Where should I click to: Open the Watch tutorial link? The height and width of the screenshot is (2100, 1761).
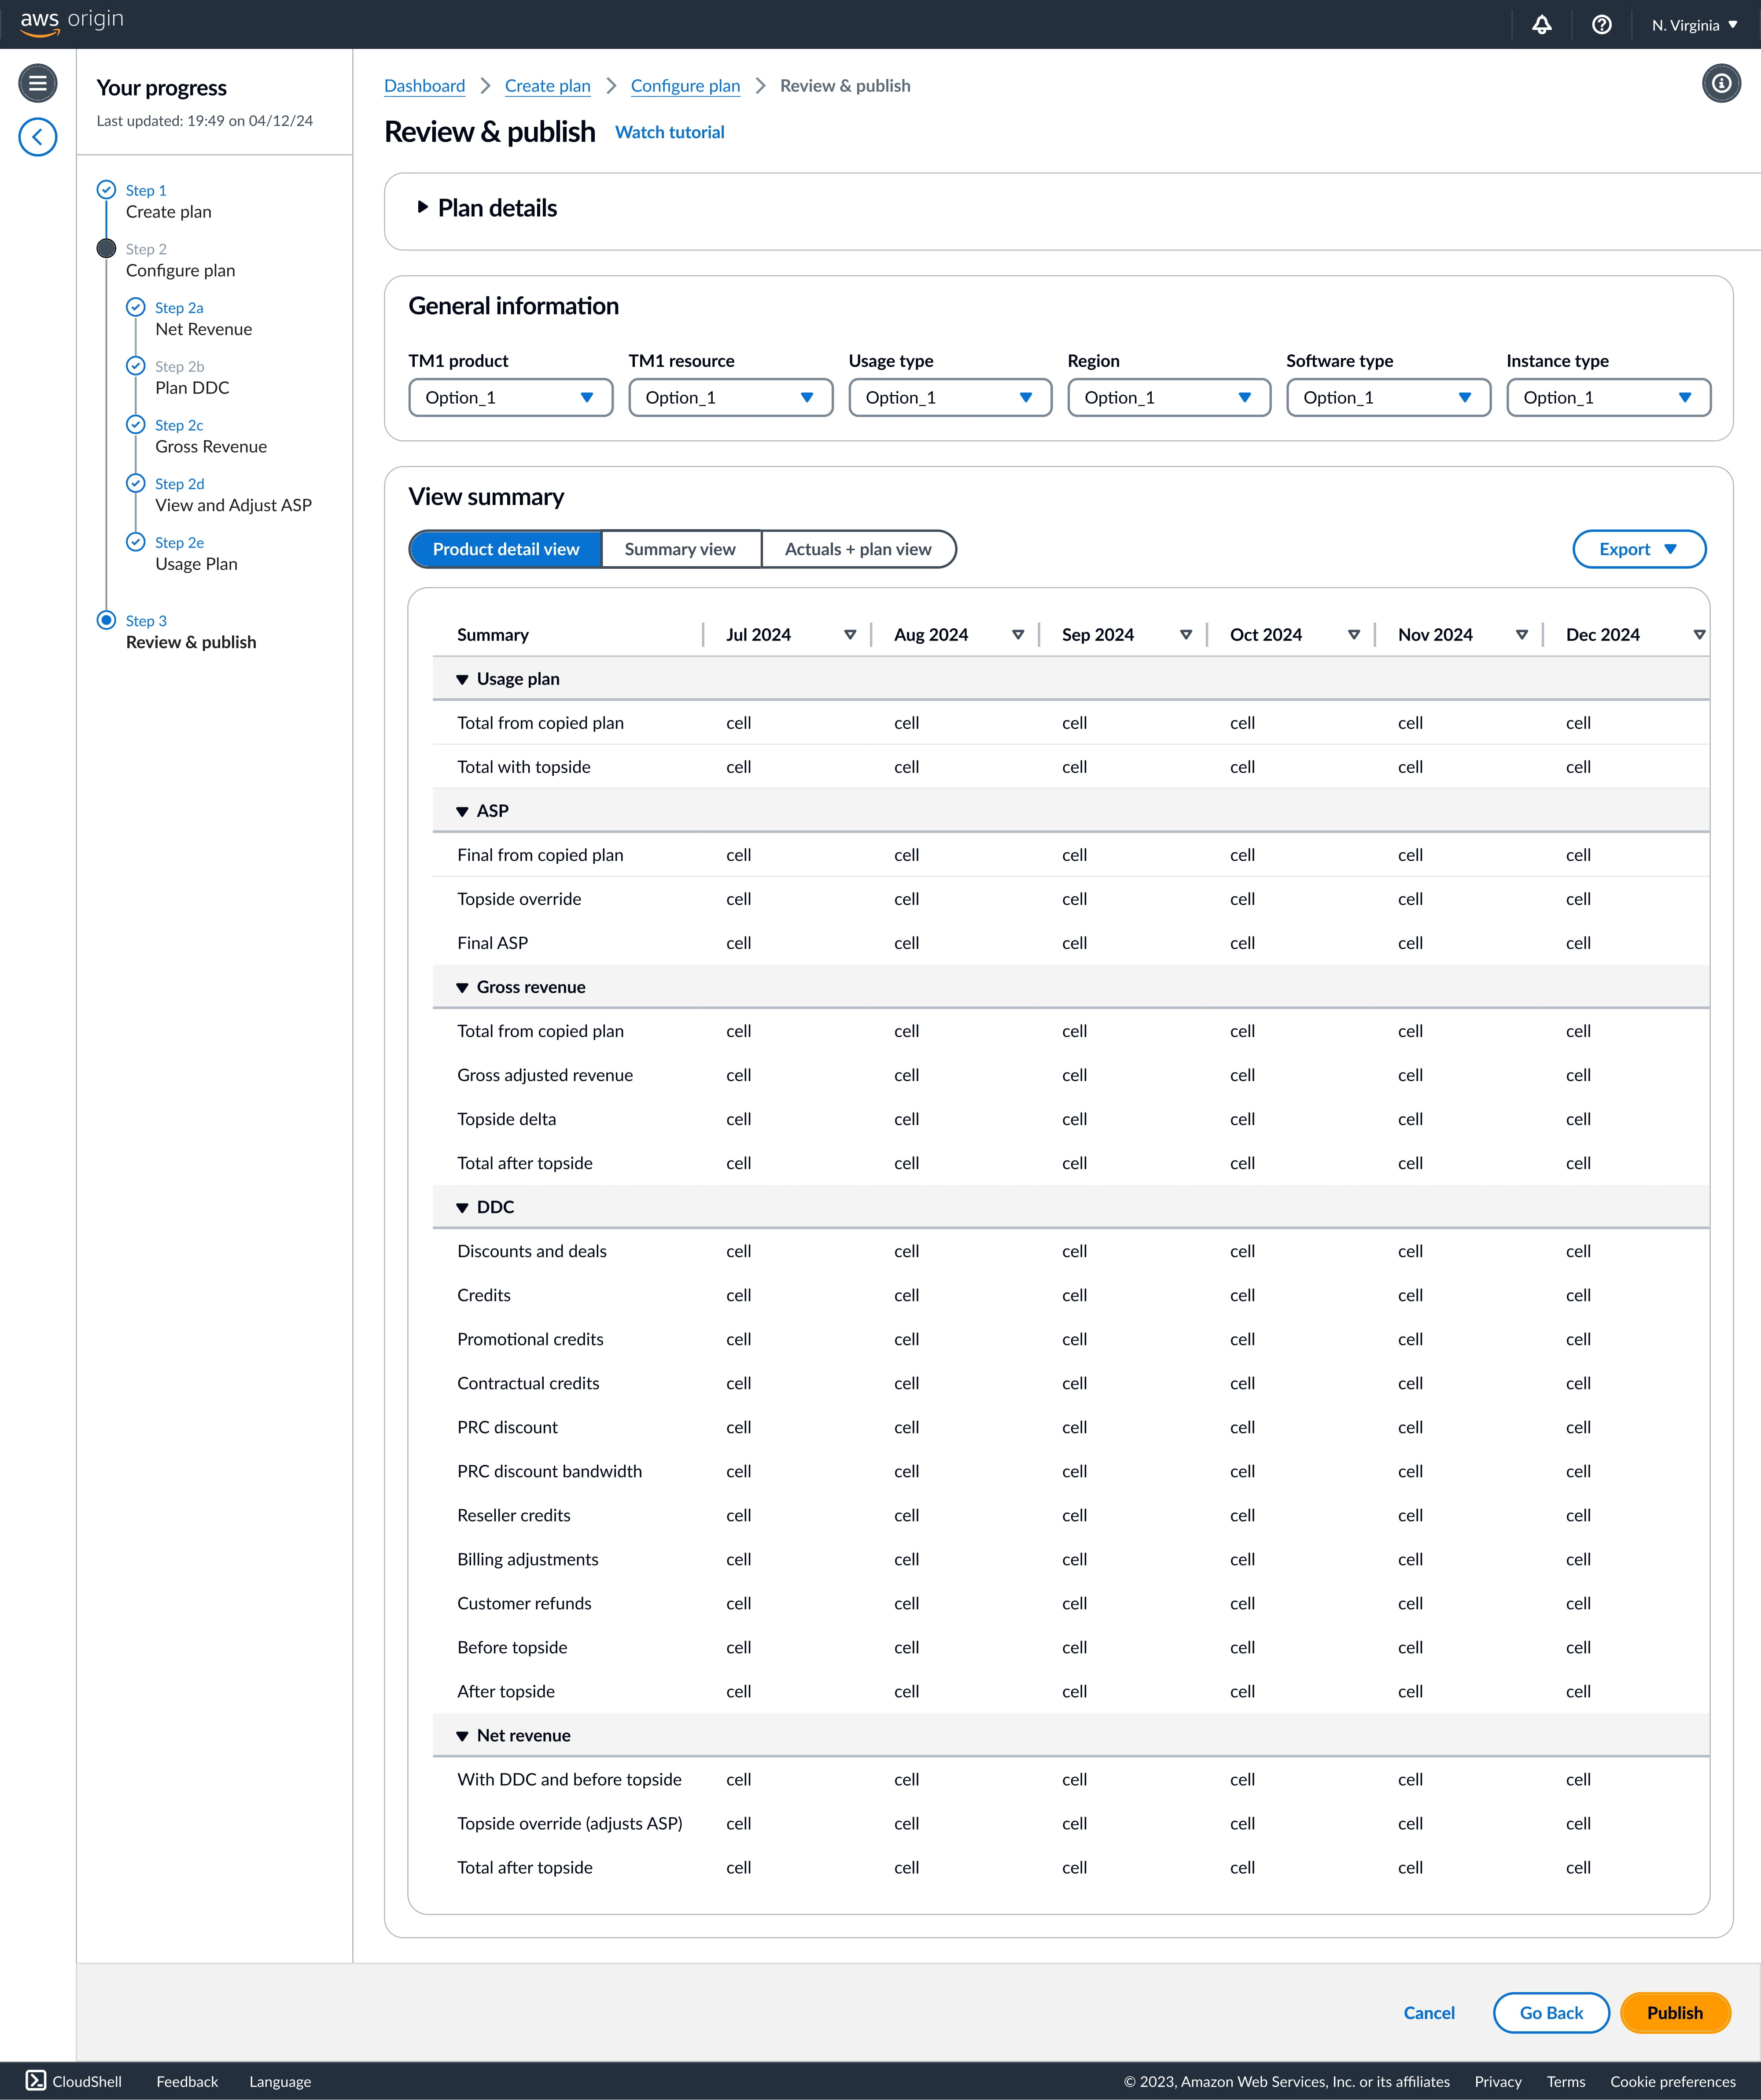669,132
